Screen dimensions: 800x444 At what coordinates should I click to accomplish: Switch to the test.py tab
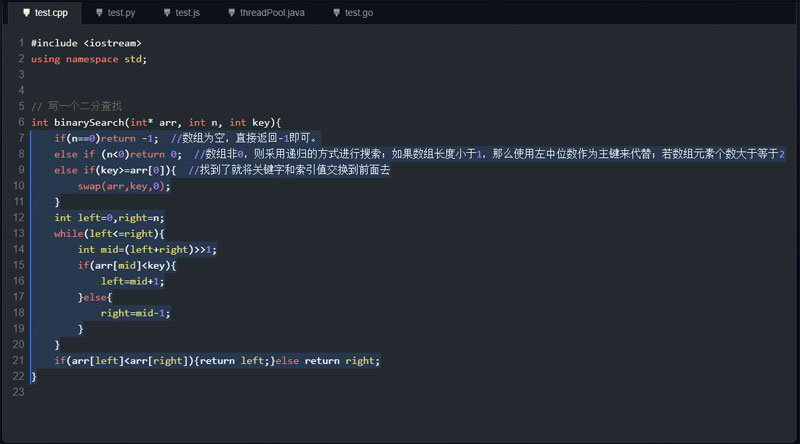click(121, 13)
